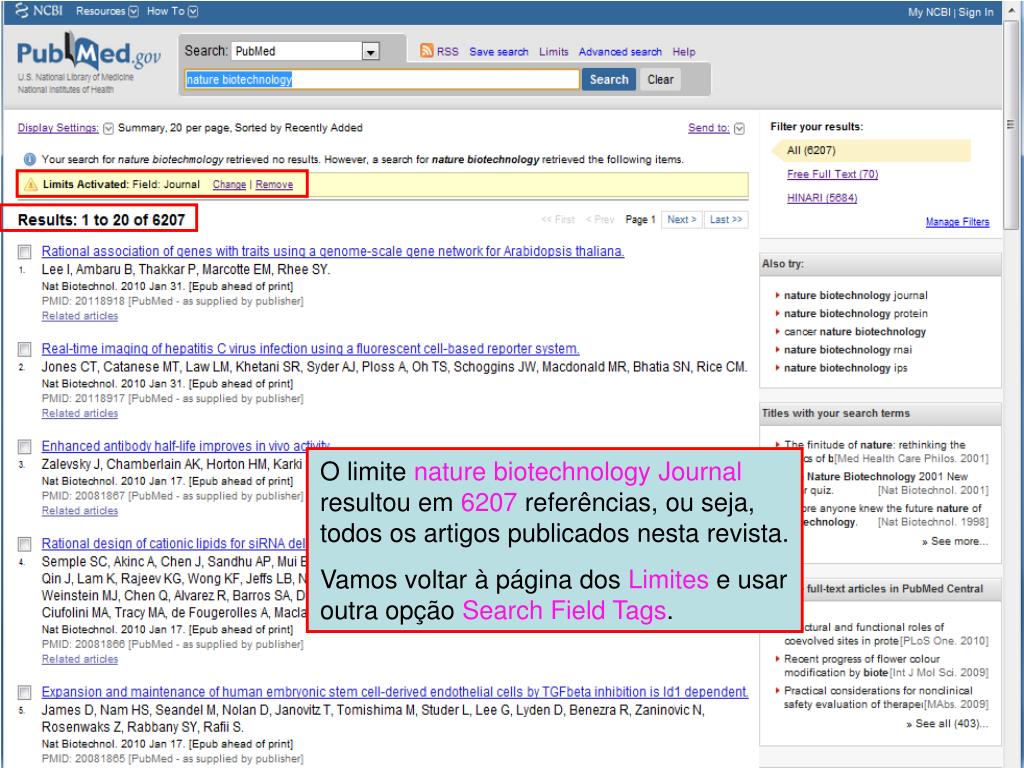The image size is (1024, 768).
Task: Click Change next to Limits Activated
Action: [229, 185]
